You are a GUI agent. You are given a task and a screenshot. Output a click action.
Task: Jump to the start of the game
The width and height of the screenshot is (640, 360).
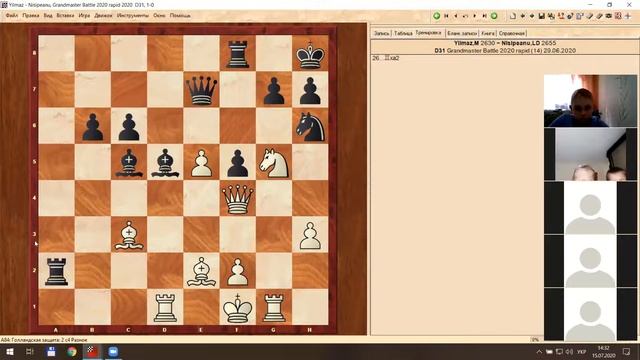pyautogui.click(x=446, y=16)
